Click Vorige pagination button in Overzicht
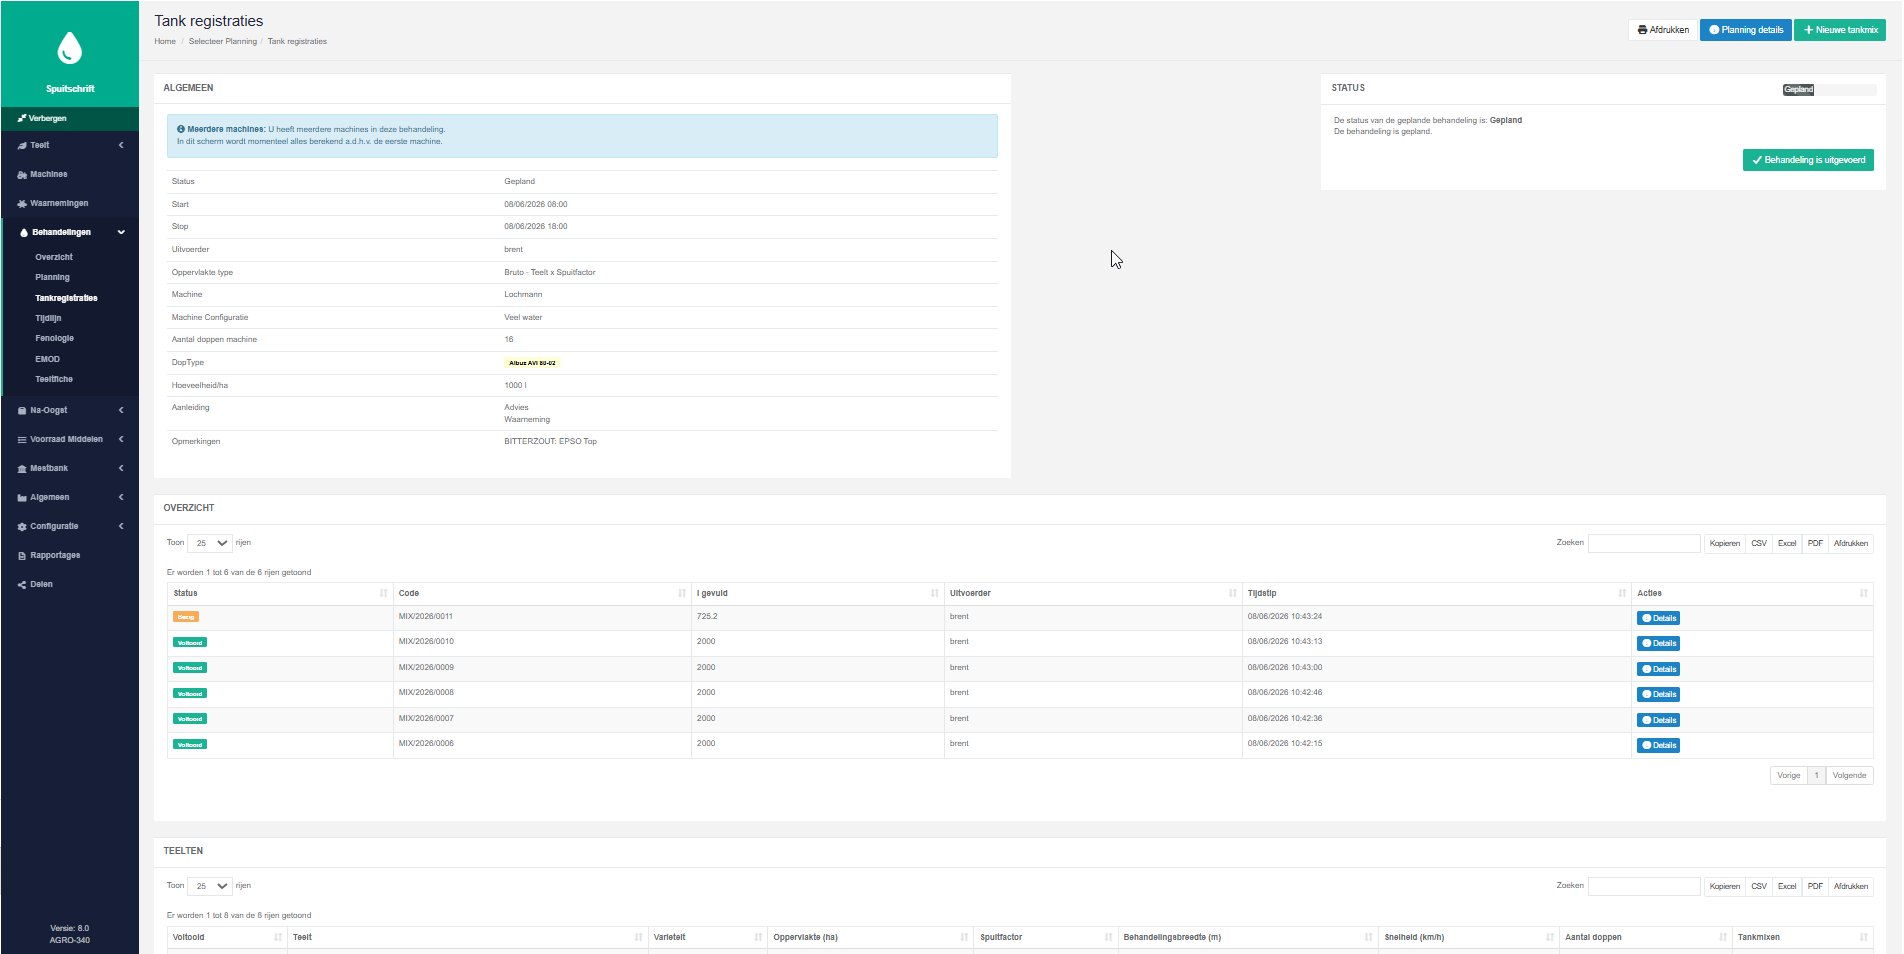 tap(1789, 776)
